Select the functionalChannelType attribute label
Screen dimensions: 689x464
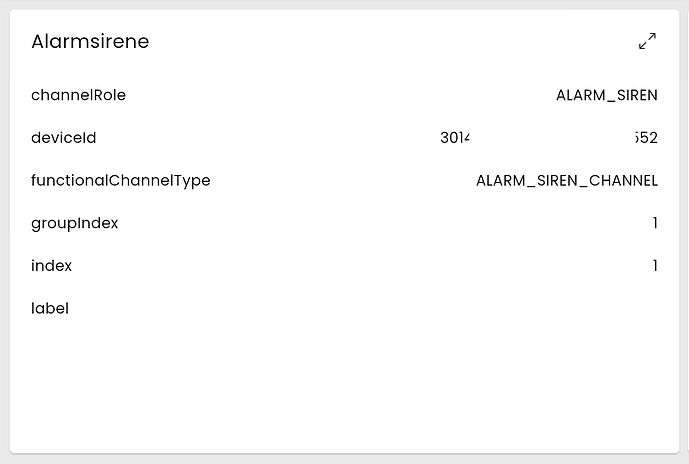point(120,181)
